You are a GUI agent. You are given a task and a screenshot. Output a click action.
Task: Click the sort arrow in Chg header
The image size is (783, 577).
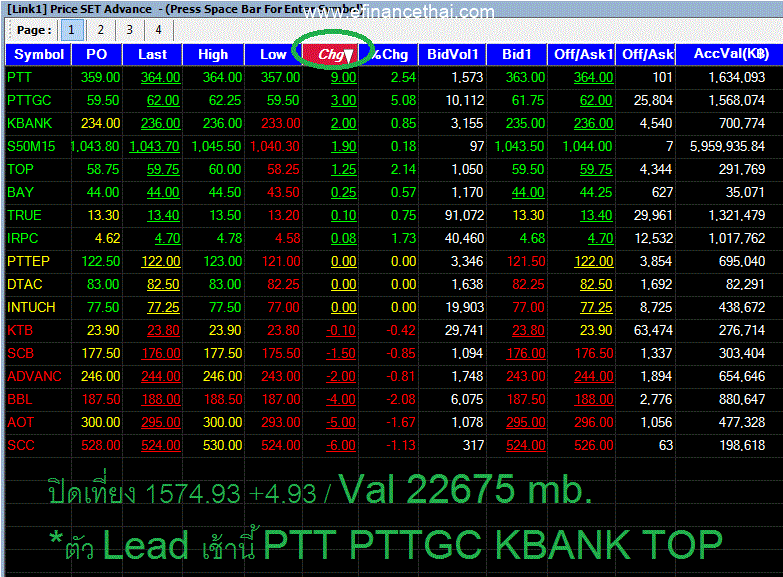pyautogui.click(x=349, y=55)
